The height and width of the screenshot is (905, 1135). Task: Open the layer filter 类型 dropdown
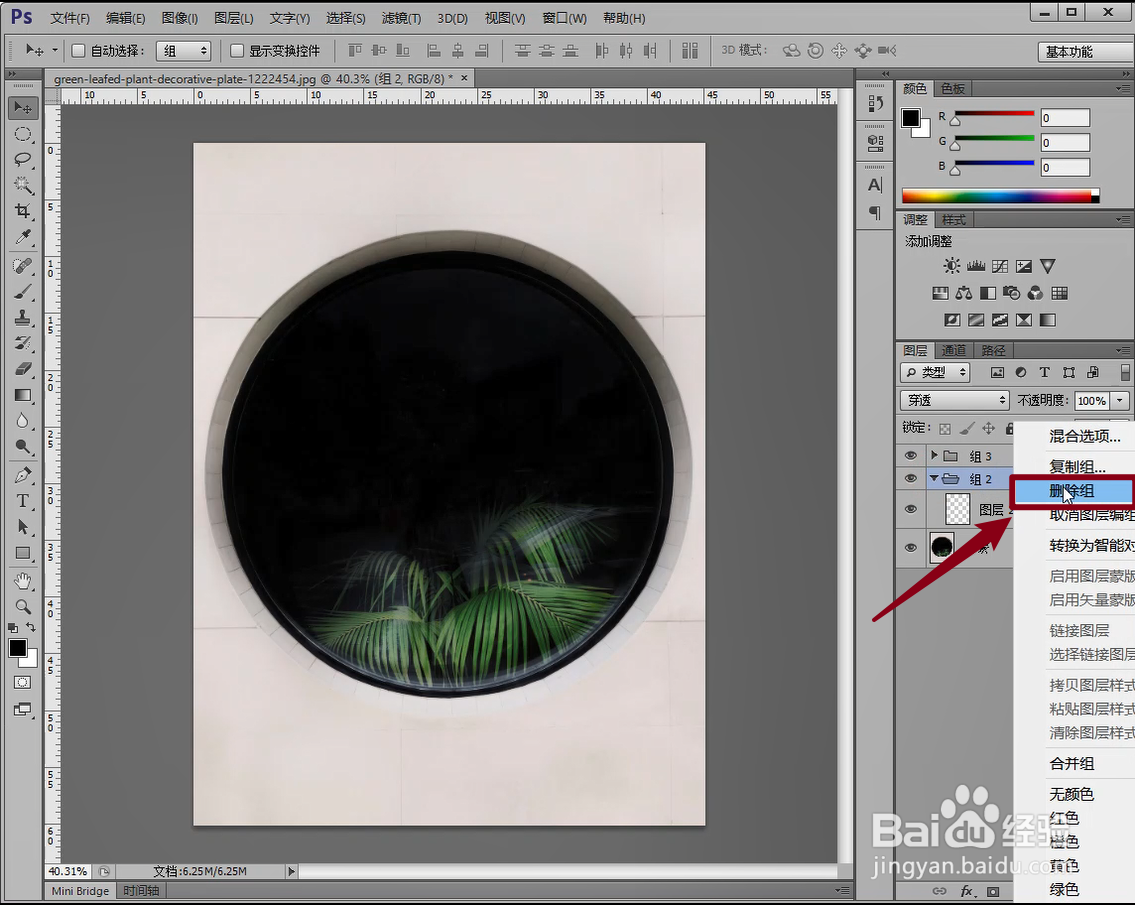click(935, 372)
